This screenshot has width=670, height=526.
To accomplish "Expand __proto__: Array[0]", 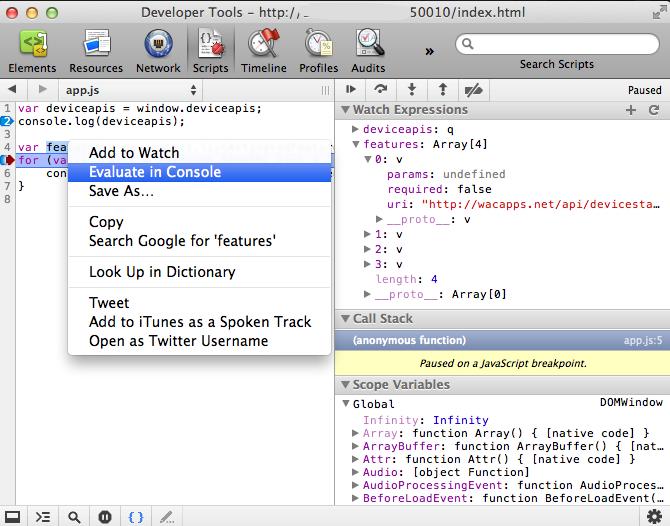I will tap(367, 294).
